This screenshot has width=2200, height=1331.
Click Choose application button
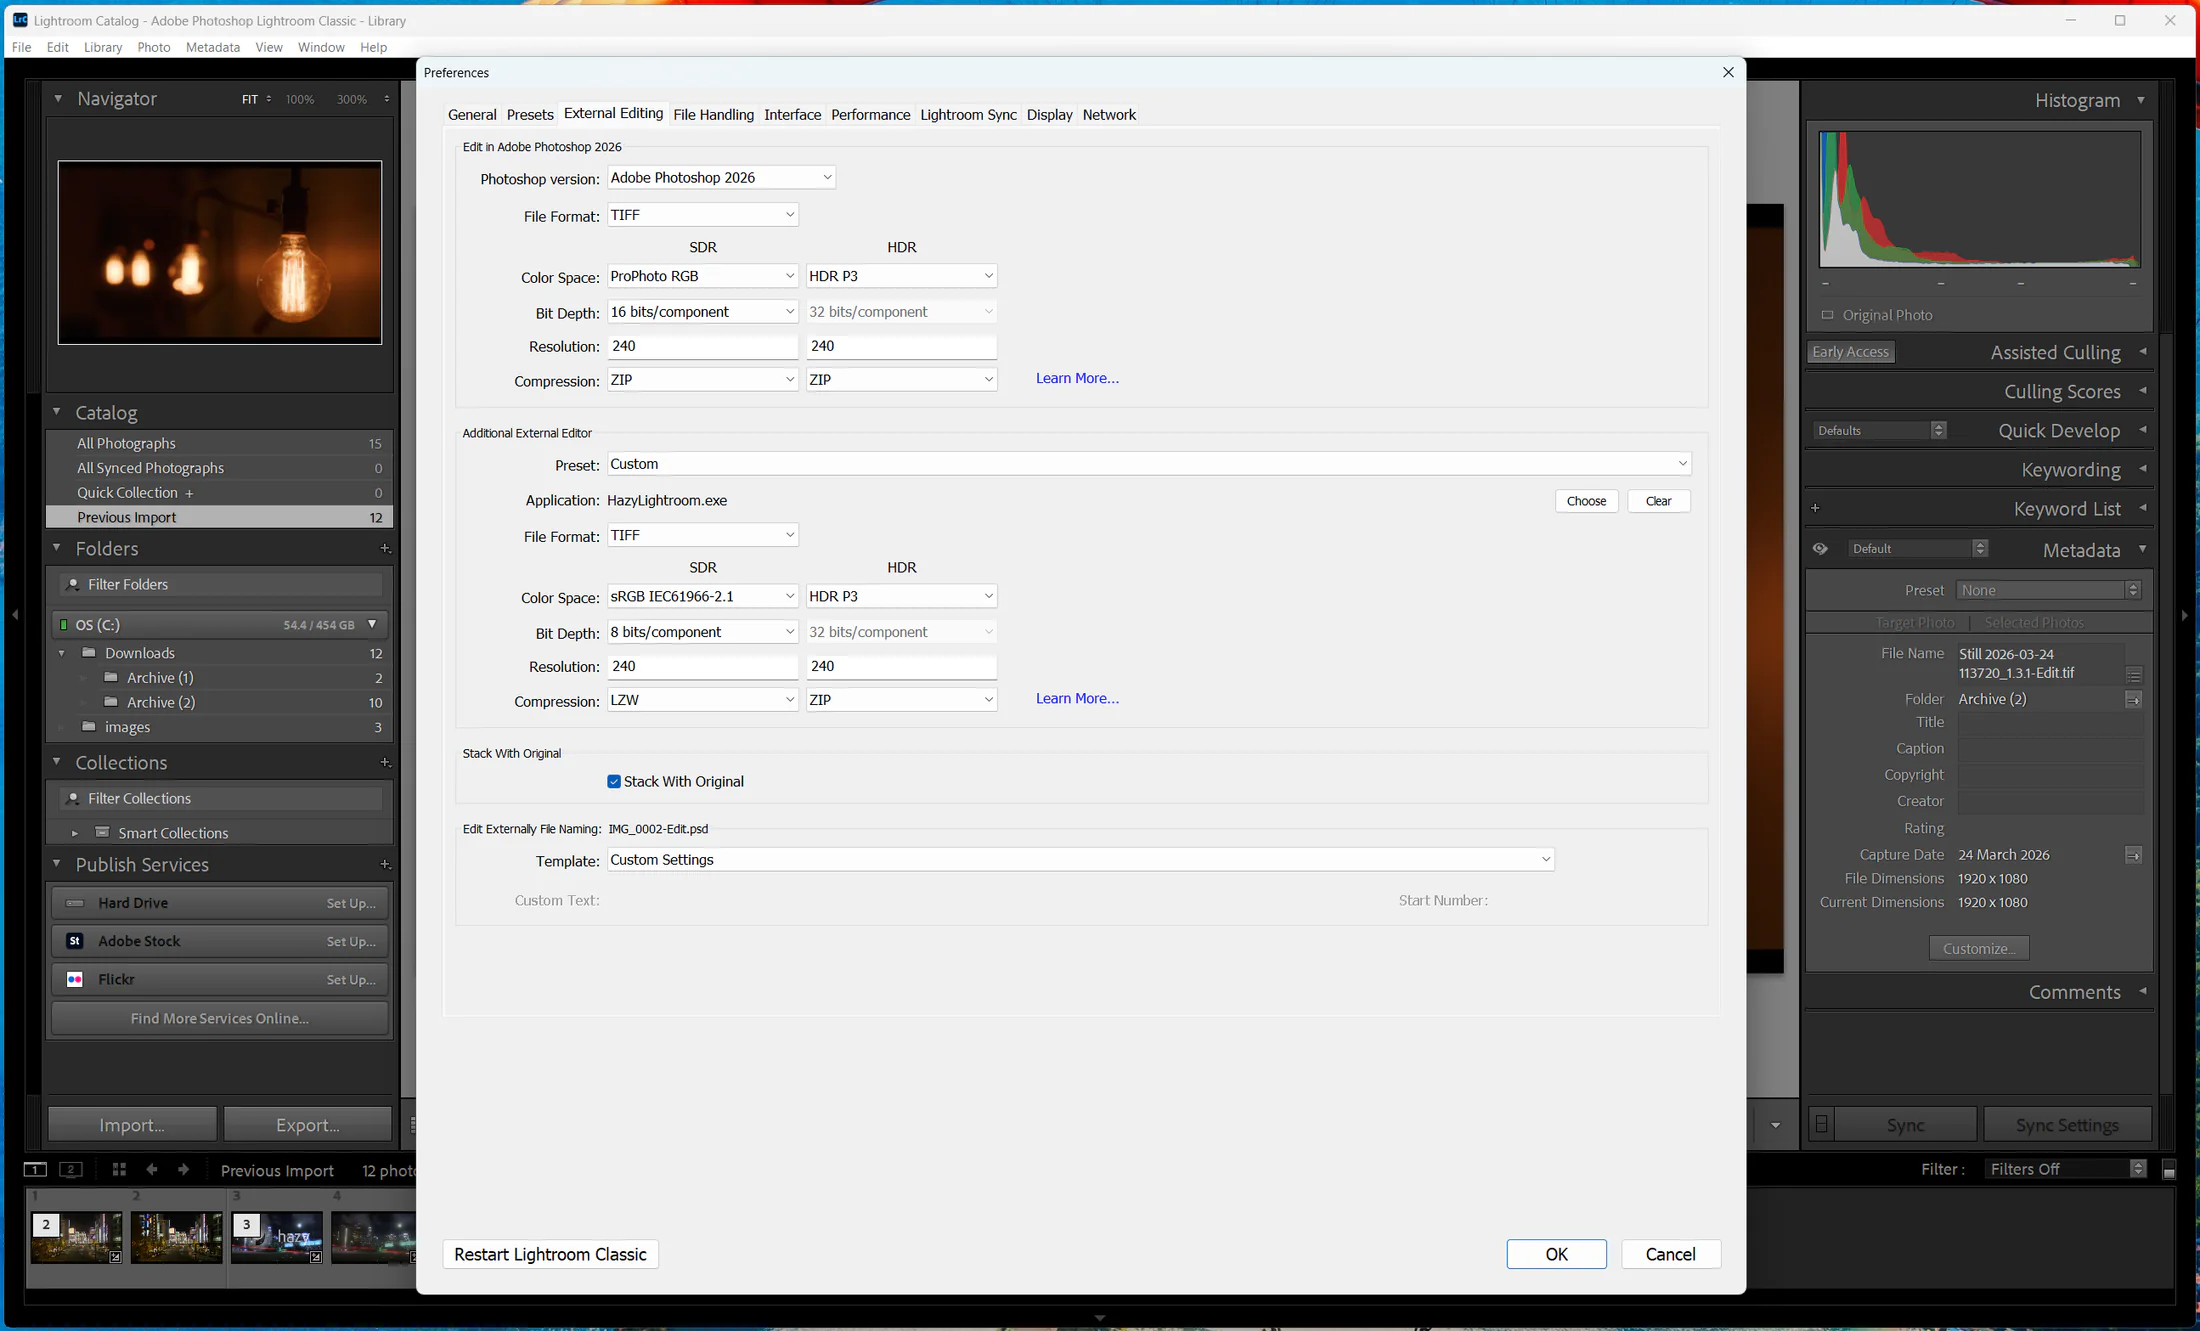coord(1586,501)
